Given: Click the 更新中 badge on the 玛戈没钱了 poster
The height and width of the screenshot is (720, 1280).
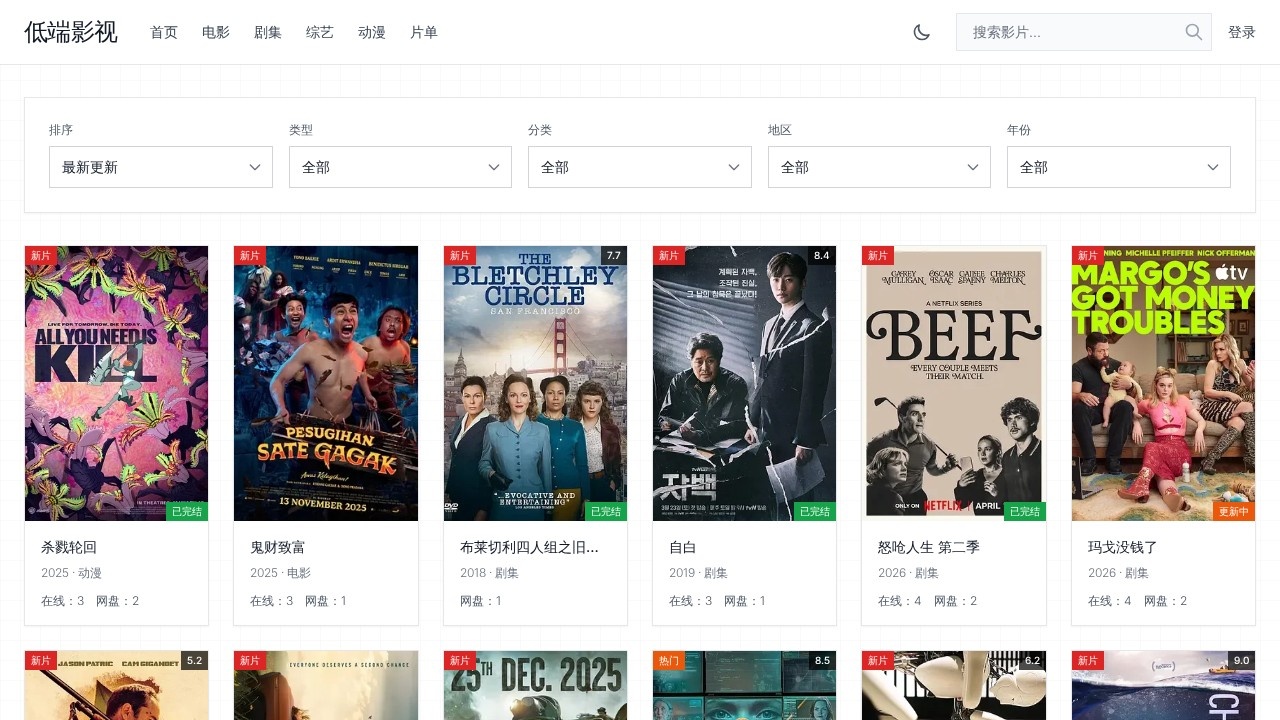Looking at the screenshot, I should click(x=1233, y=511).
